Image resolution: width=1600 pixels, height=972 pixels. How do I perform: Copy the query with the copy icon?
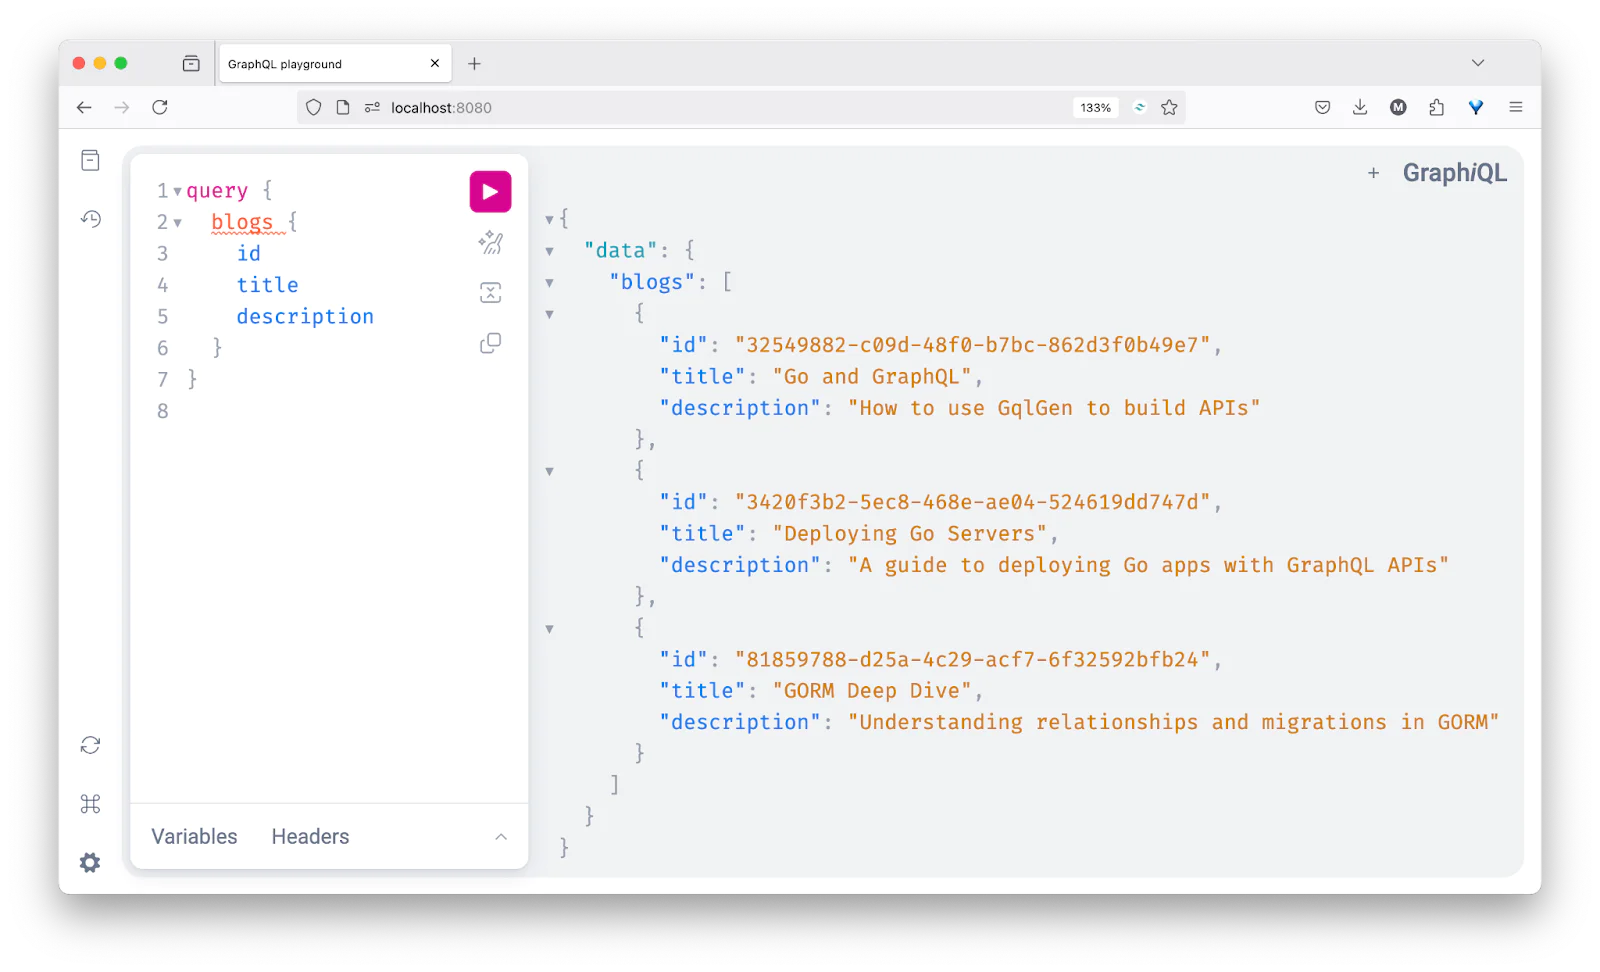coord(490,342)
